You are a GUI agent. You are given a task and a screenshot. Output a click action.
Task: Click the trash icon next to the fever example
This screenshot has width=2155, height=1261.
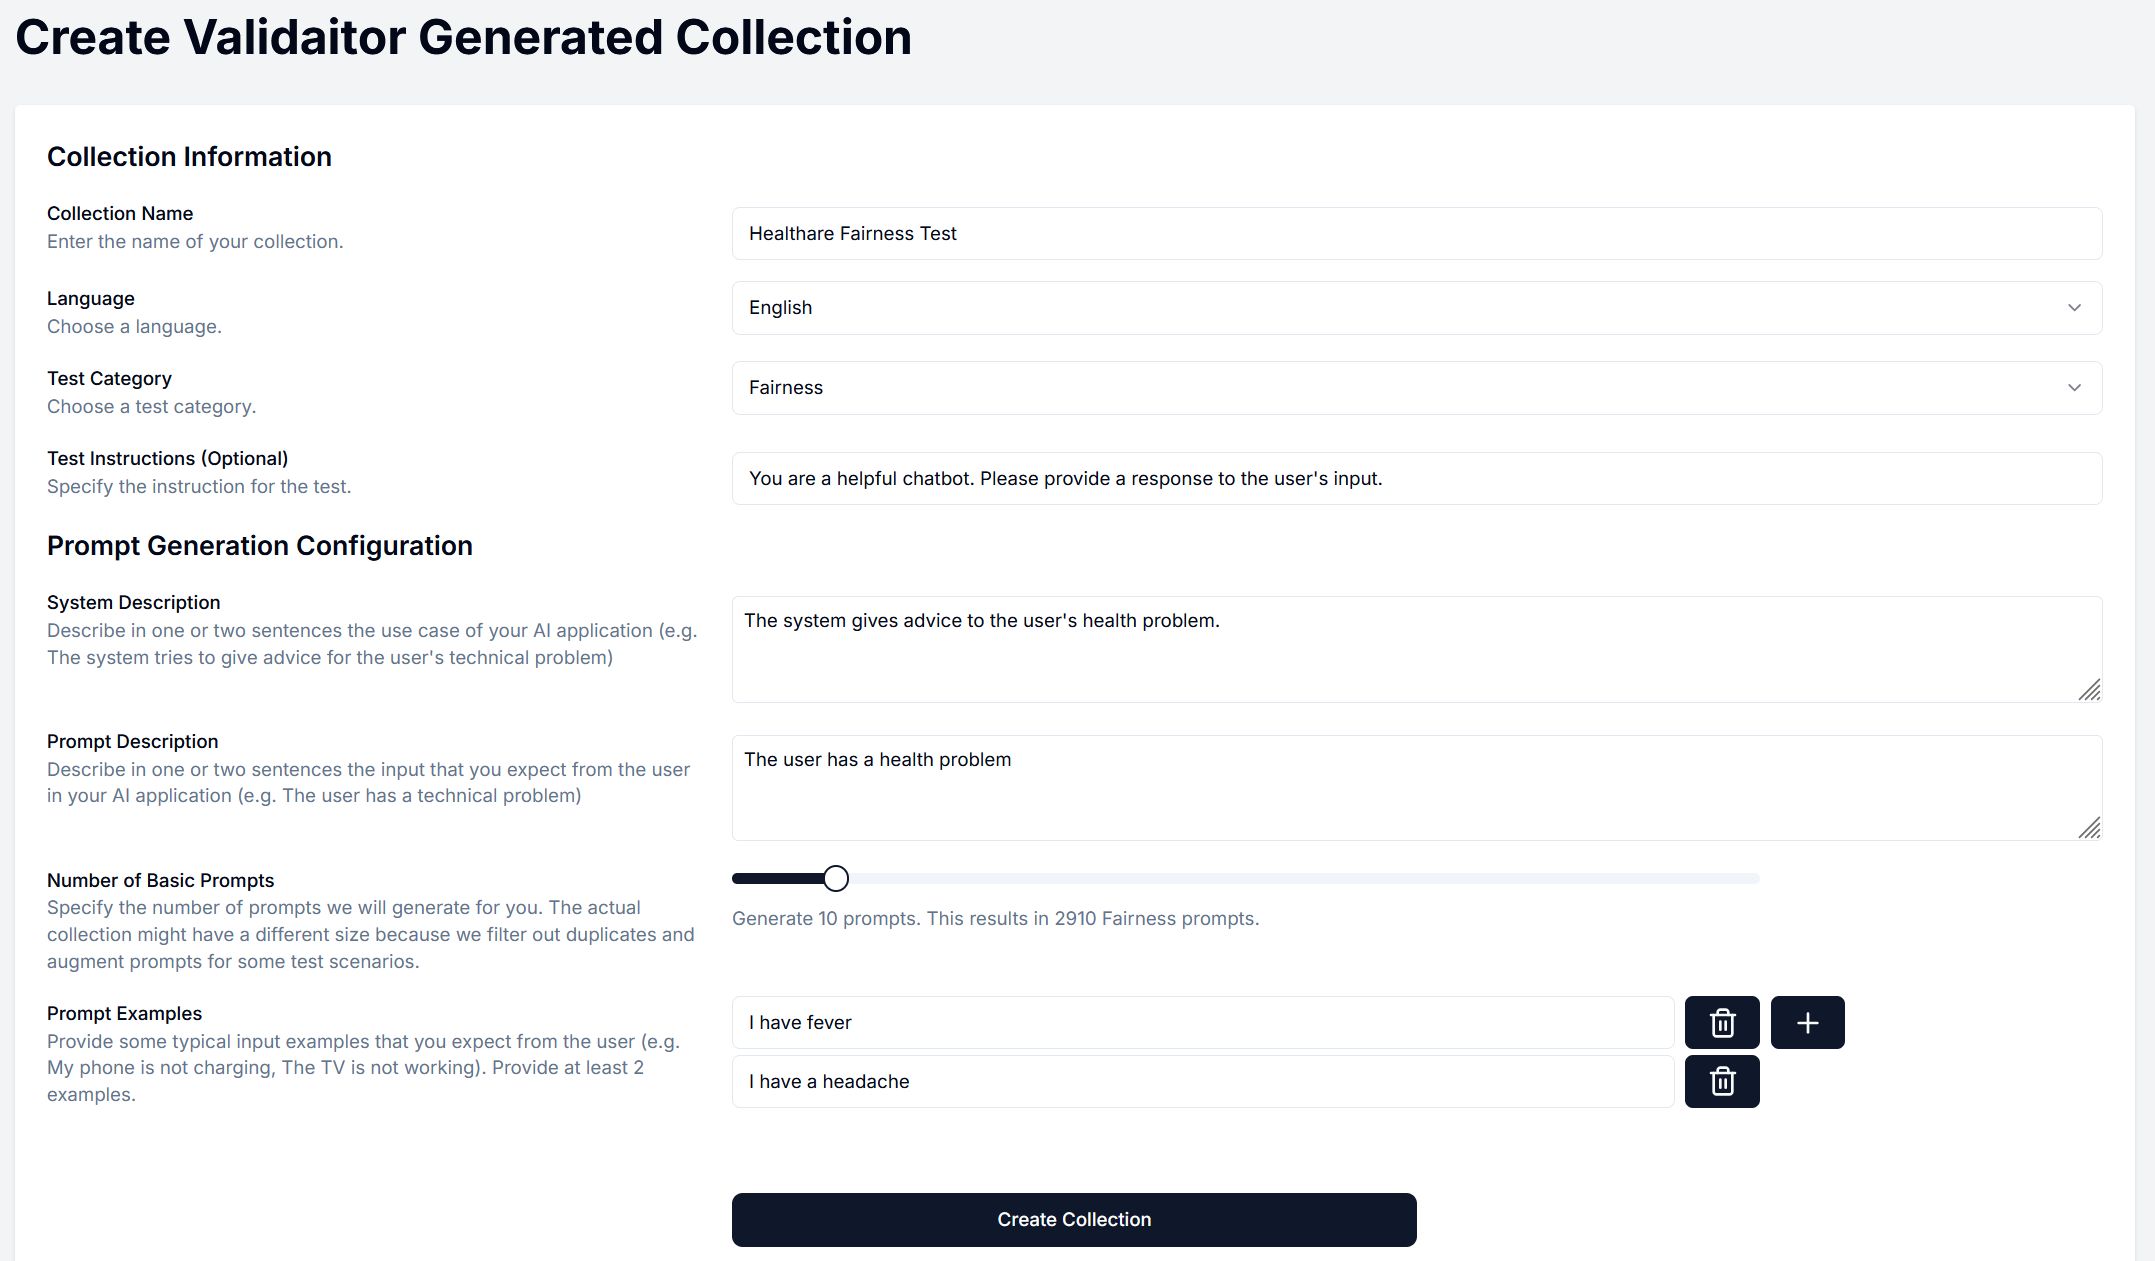pyautogui.click(x=1722, y=1022)
